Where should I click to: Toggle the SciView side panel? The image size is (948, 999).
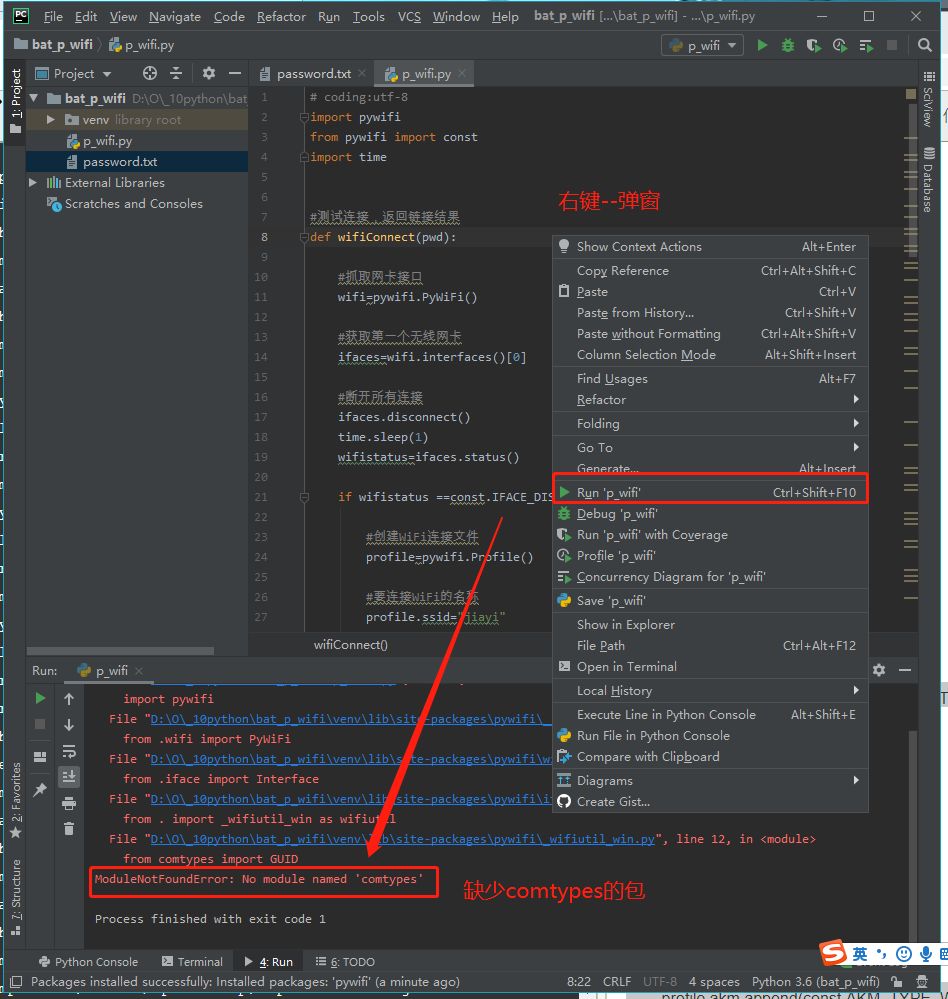(929, 100)
